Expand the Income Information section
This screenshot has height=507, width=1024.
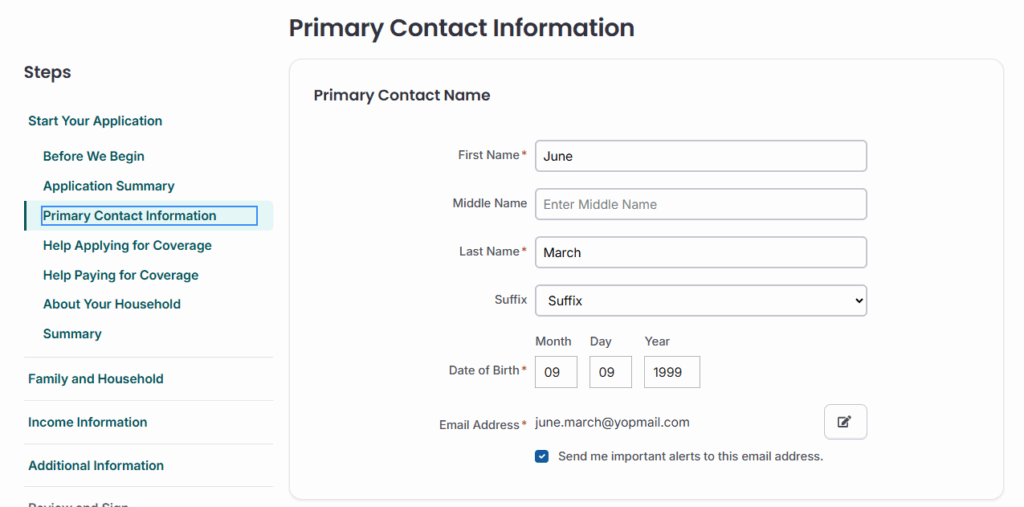click(x=88, y=422)
